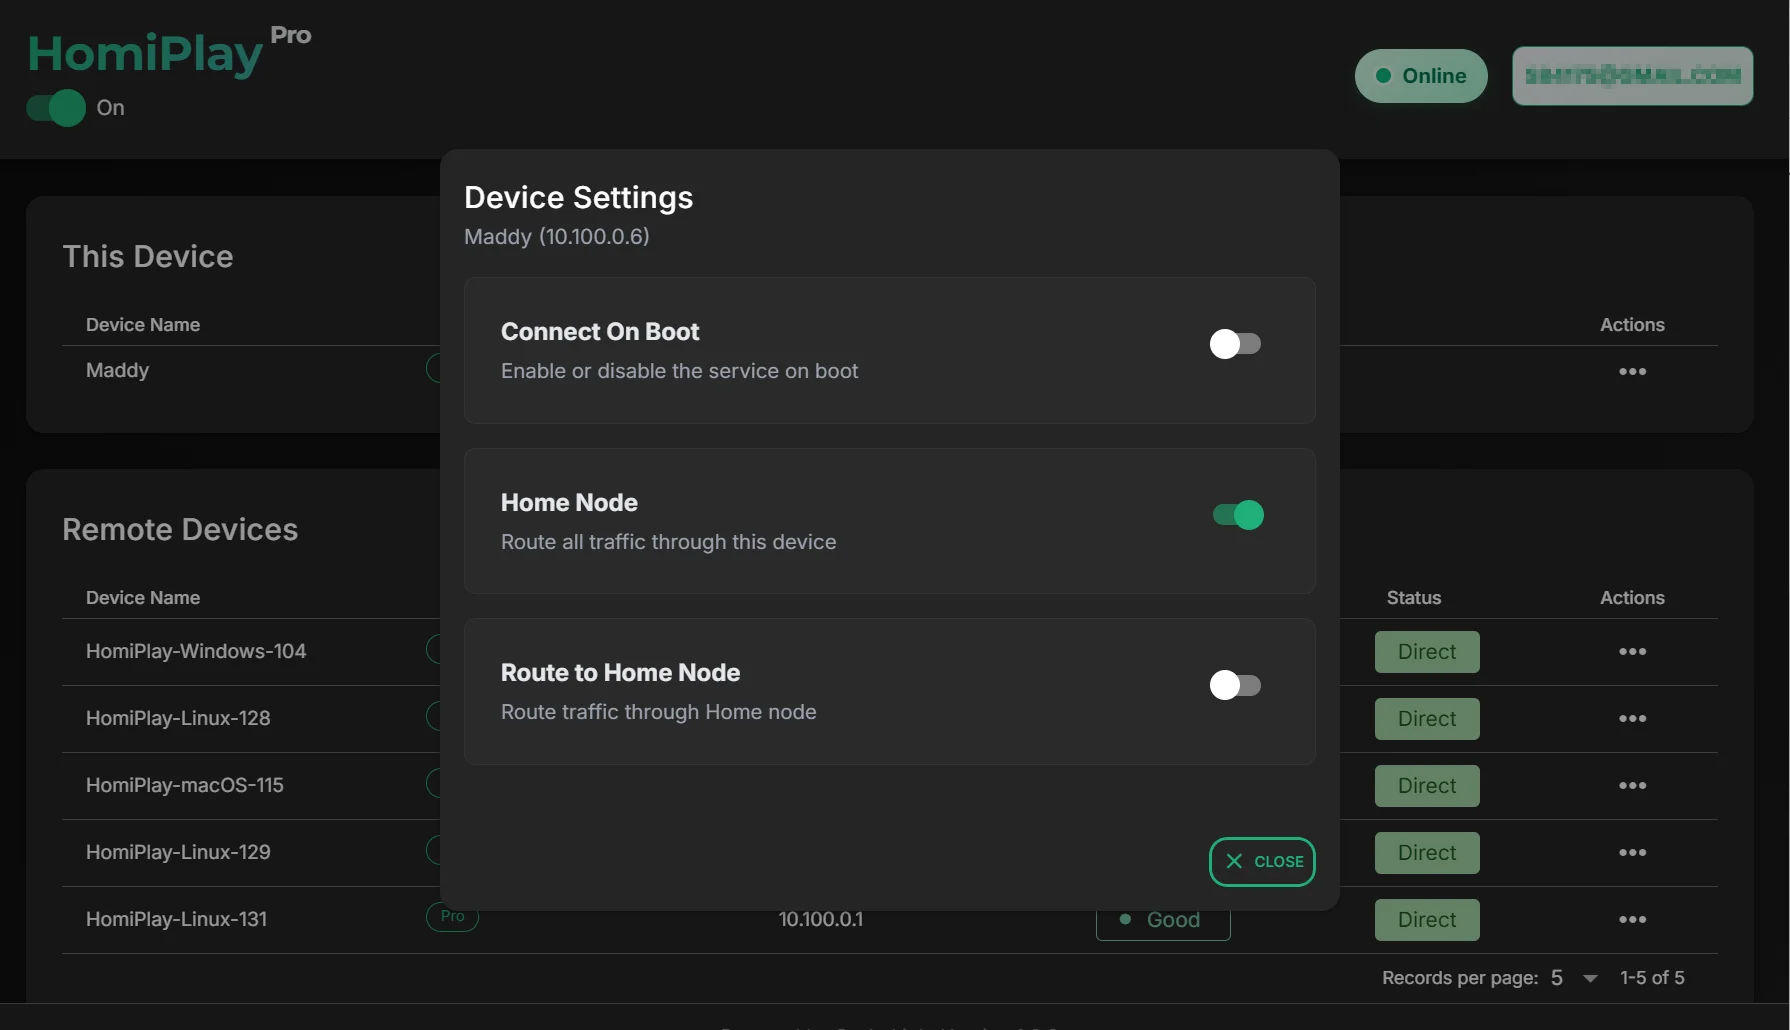
Task: Open actions menu for HomiPlay-macOS-115
Action: pyautogui.click(x=1632, y=785)
